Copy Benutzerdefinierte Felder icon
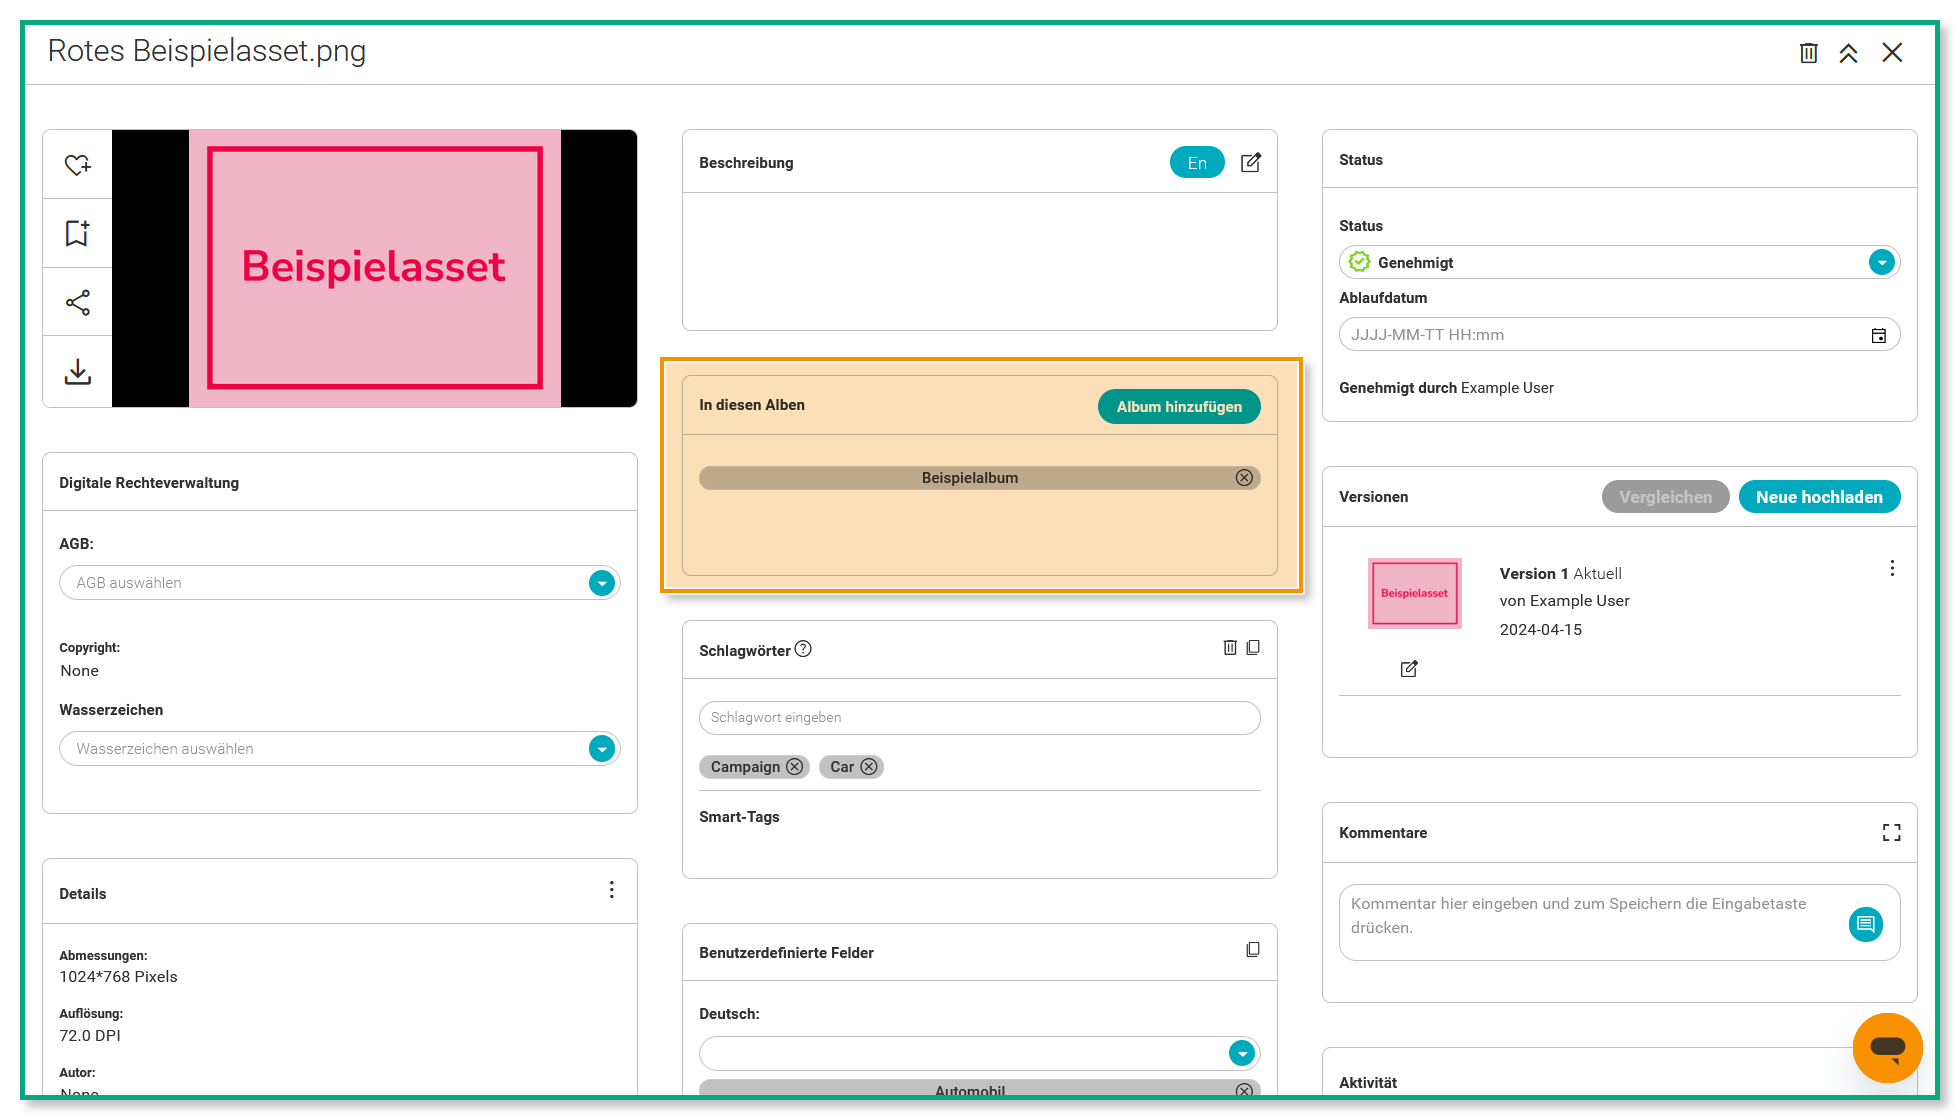The width and height of the screenshot is (1960, 1120). 1253,949
